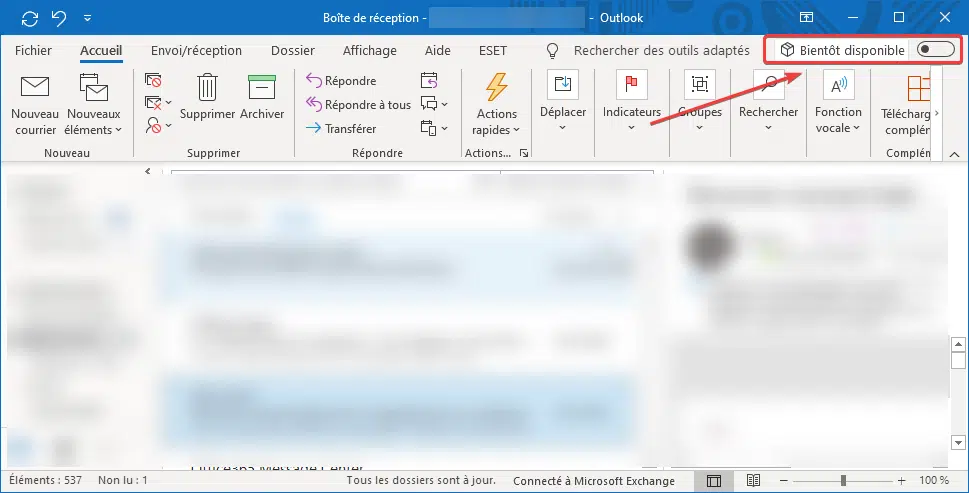Click the Undo arrow in title bar
The width and height of the screenshot is (969, 493).
(x=59, y=18)
